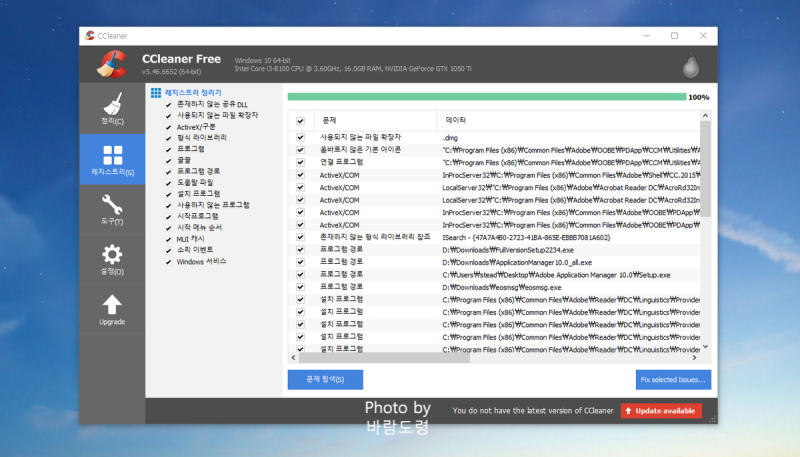
Task: Toggle the 시작 메뉴 순서 checkbox
Action: (168, 228)
